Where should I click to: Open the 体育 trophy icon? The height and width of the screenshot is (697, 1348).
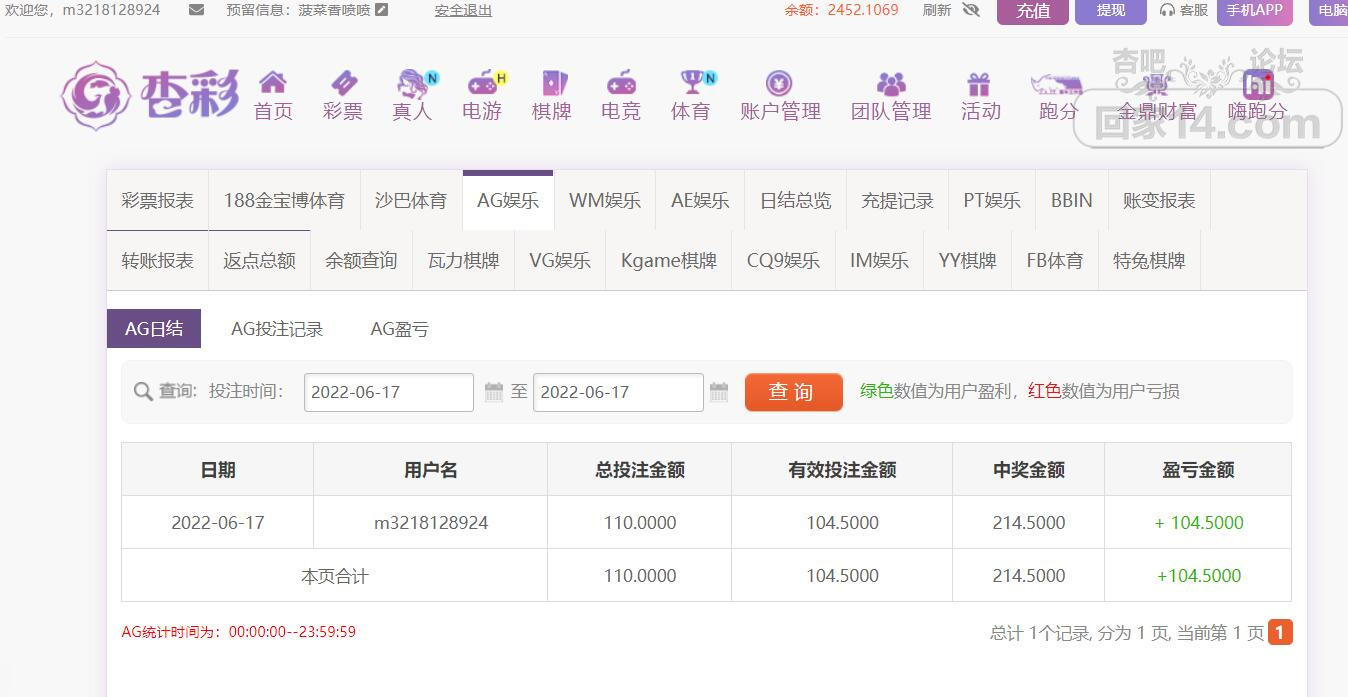(x=691, y=83)
